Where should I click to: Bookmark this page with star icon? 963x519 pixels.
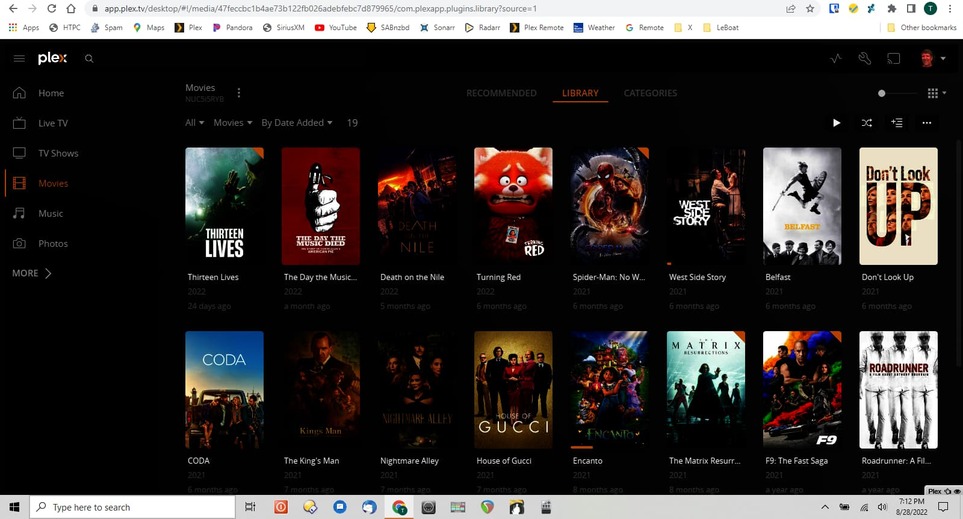[x=810, y=9]
